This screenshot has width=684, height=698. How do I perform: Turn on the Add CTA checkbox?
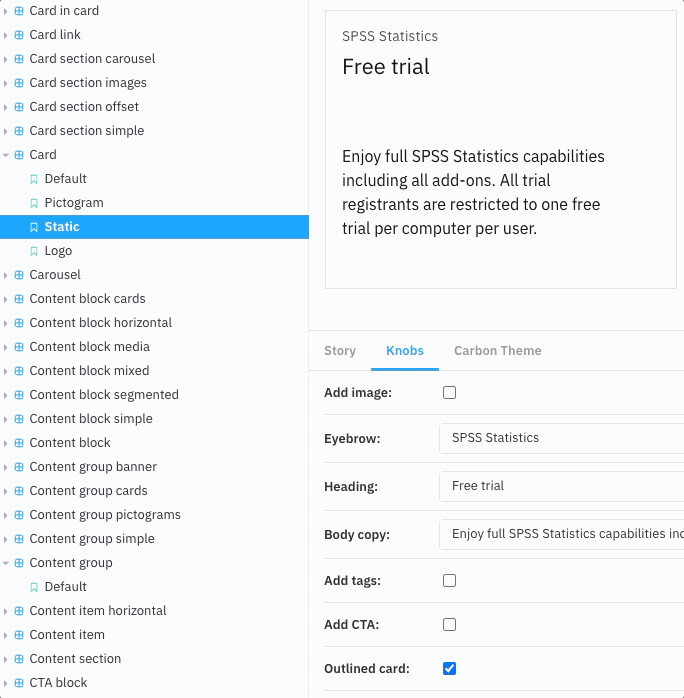pos(449,625)
